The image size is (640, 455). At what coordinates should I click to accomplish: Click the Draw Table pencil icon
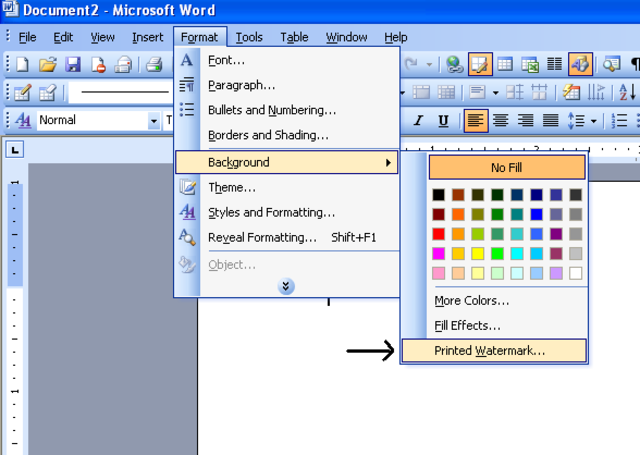click(22, 92)
